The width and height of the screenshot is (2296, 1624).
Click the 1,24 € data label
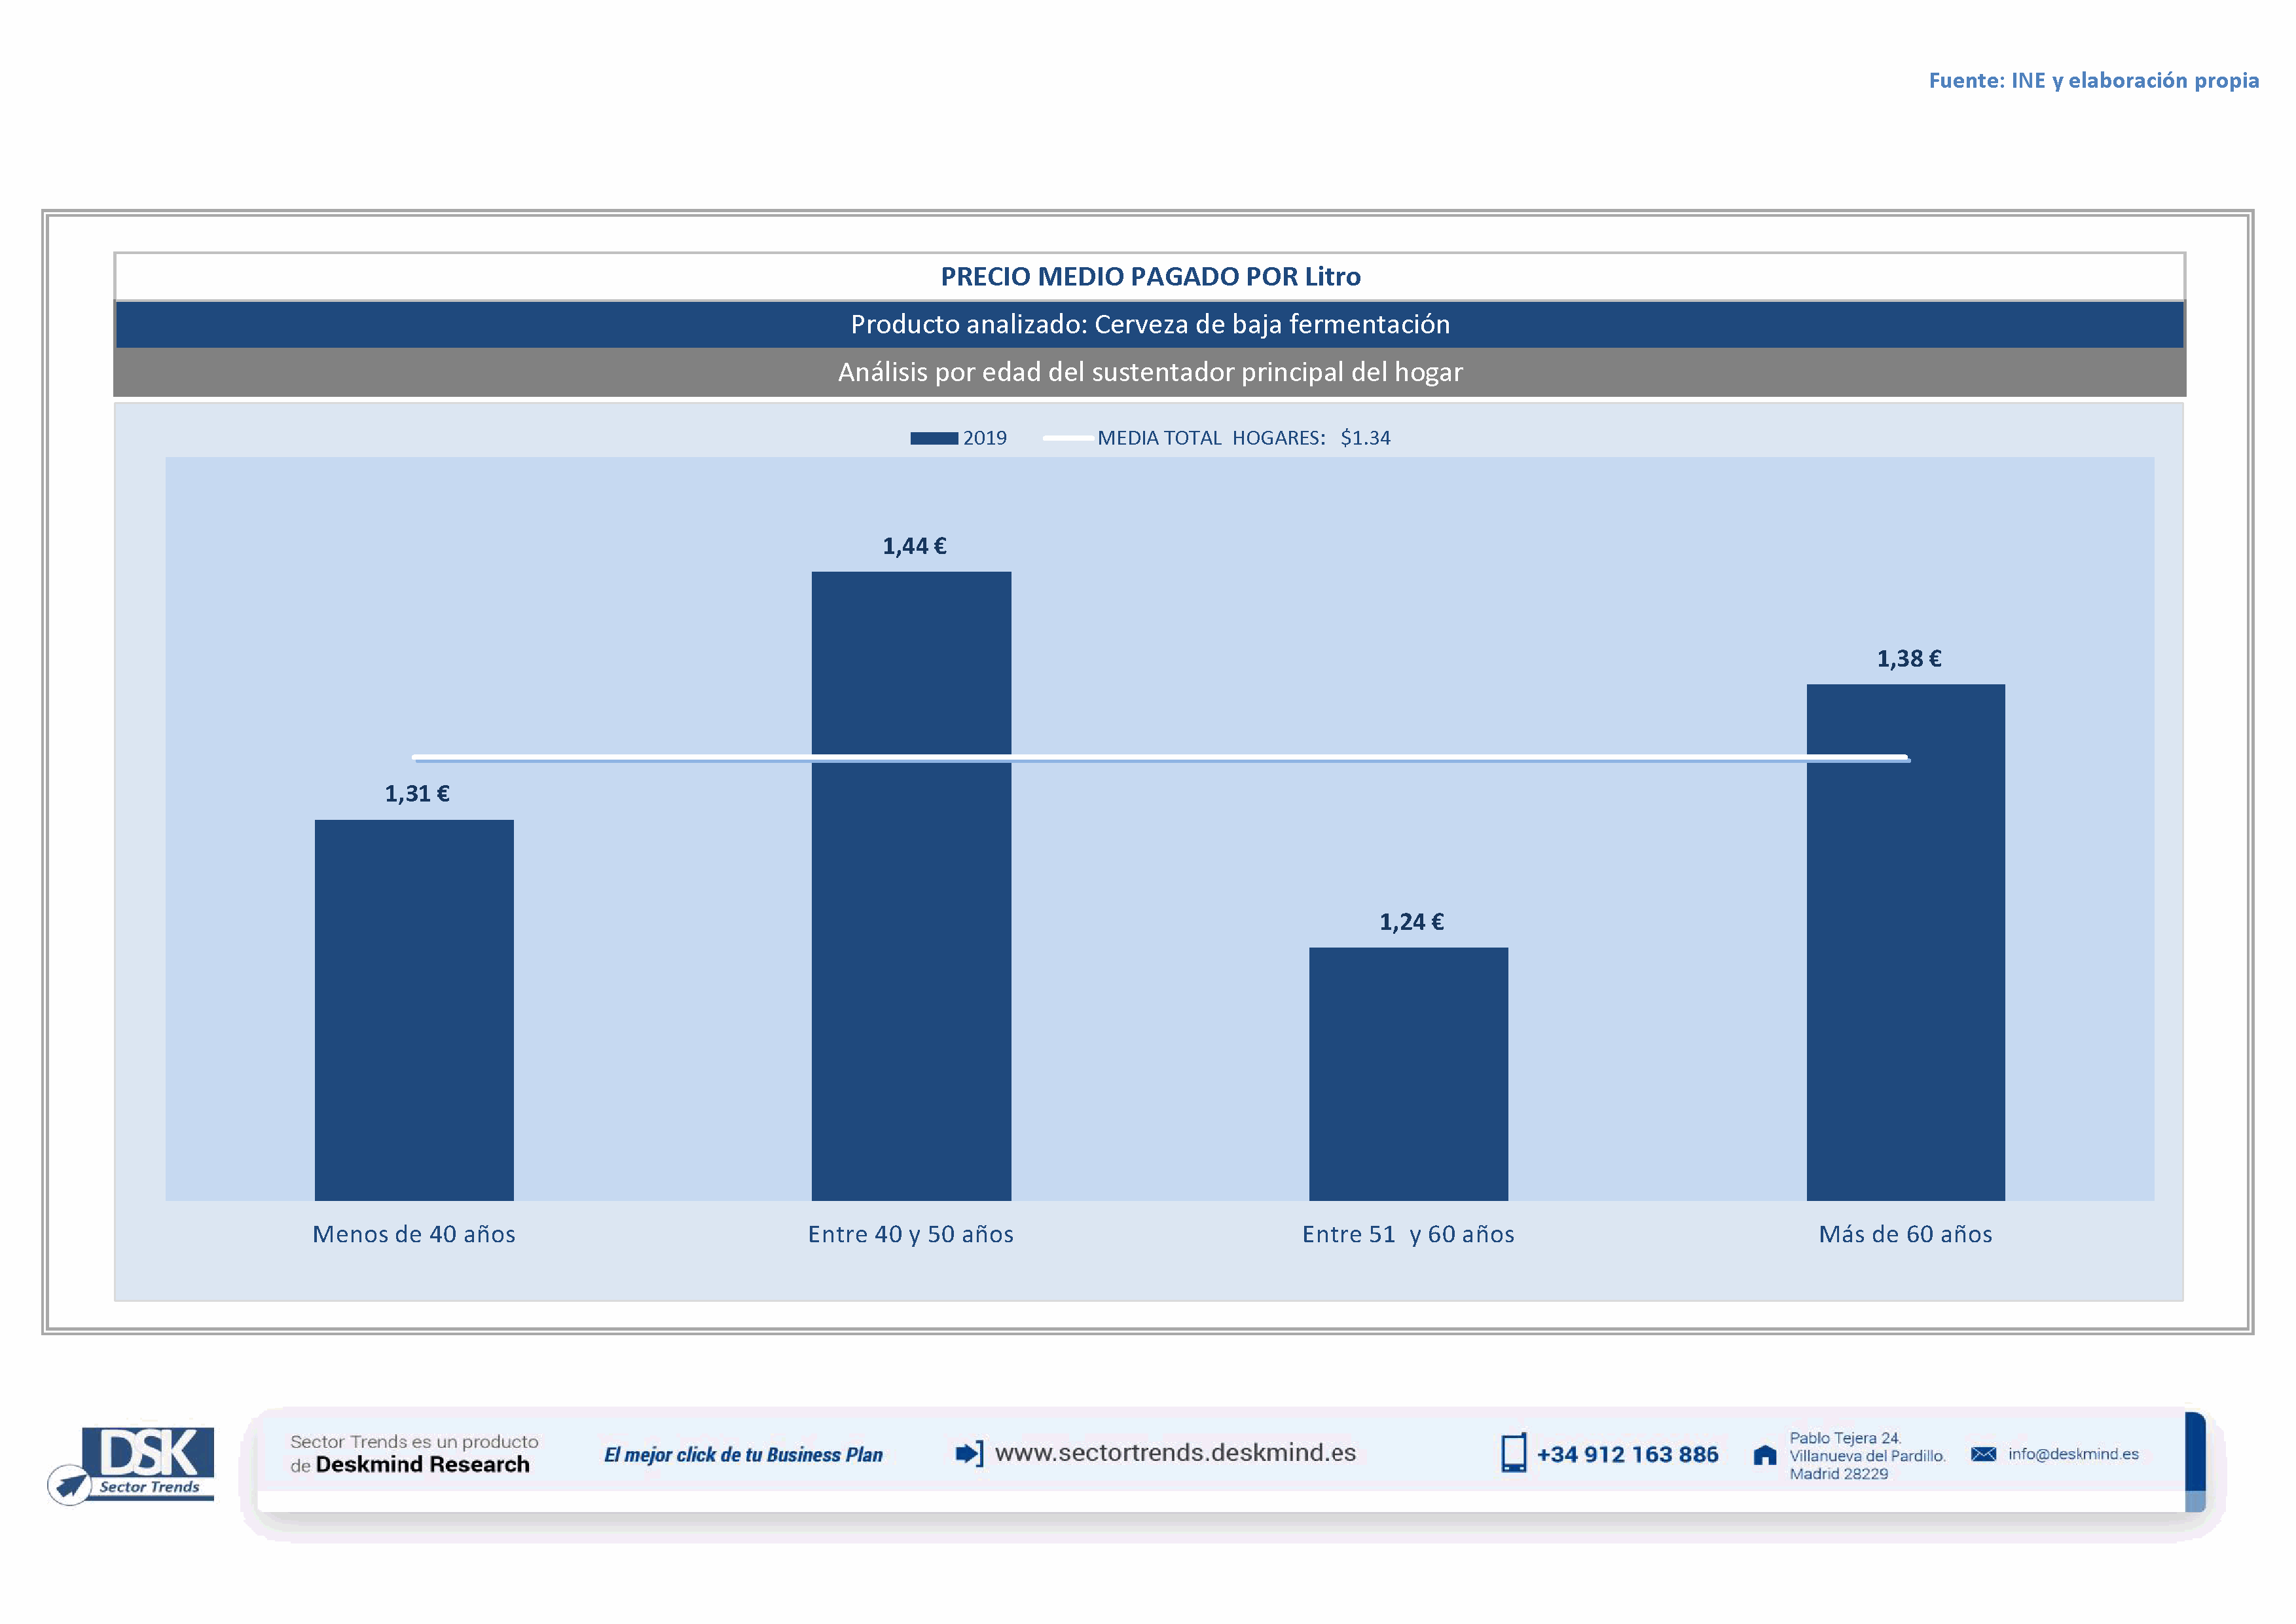tap(1411, 922)
